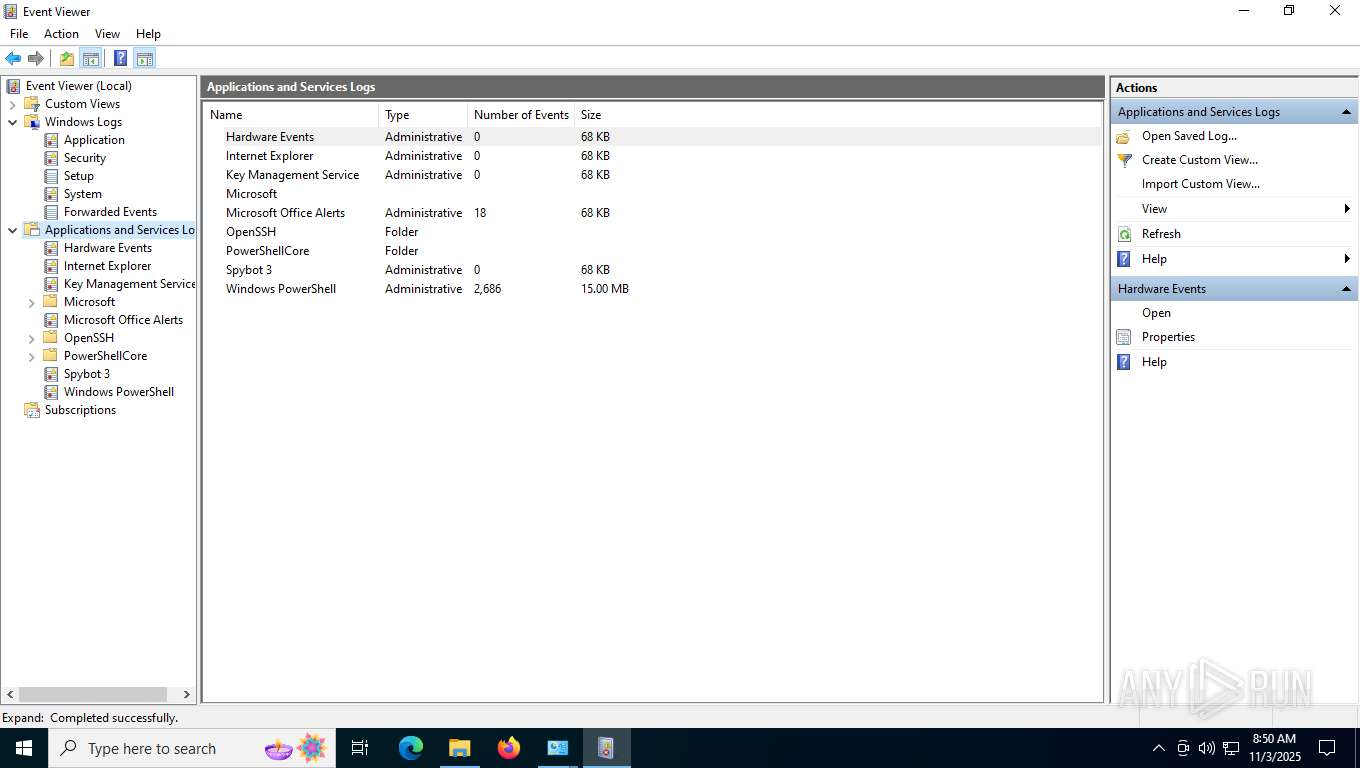Collapse the Windows Logs tree node
Viewport: 1360px width, 768px height.
click(13, 122)
